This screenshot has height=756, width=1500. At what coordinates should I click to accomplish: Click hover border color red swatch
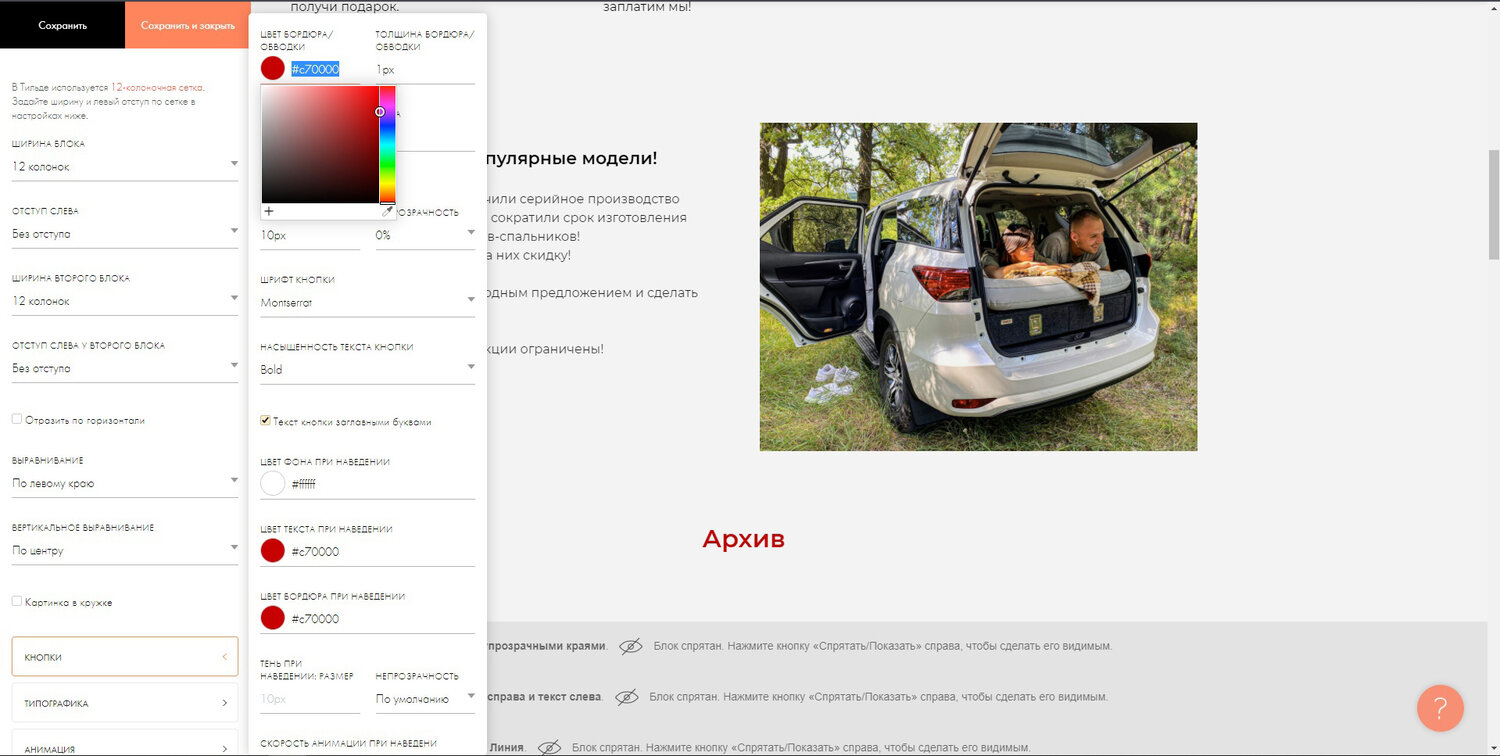[273, 618]
